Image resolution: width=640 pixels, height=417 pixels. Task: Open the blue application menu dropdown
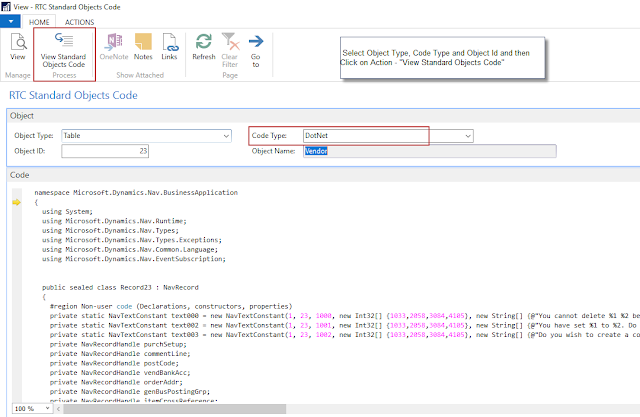click(x=10, y=21)
